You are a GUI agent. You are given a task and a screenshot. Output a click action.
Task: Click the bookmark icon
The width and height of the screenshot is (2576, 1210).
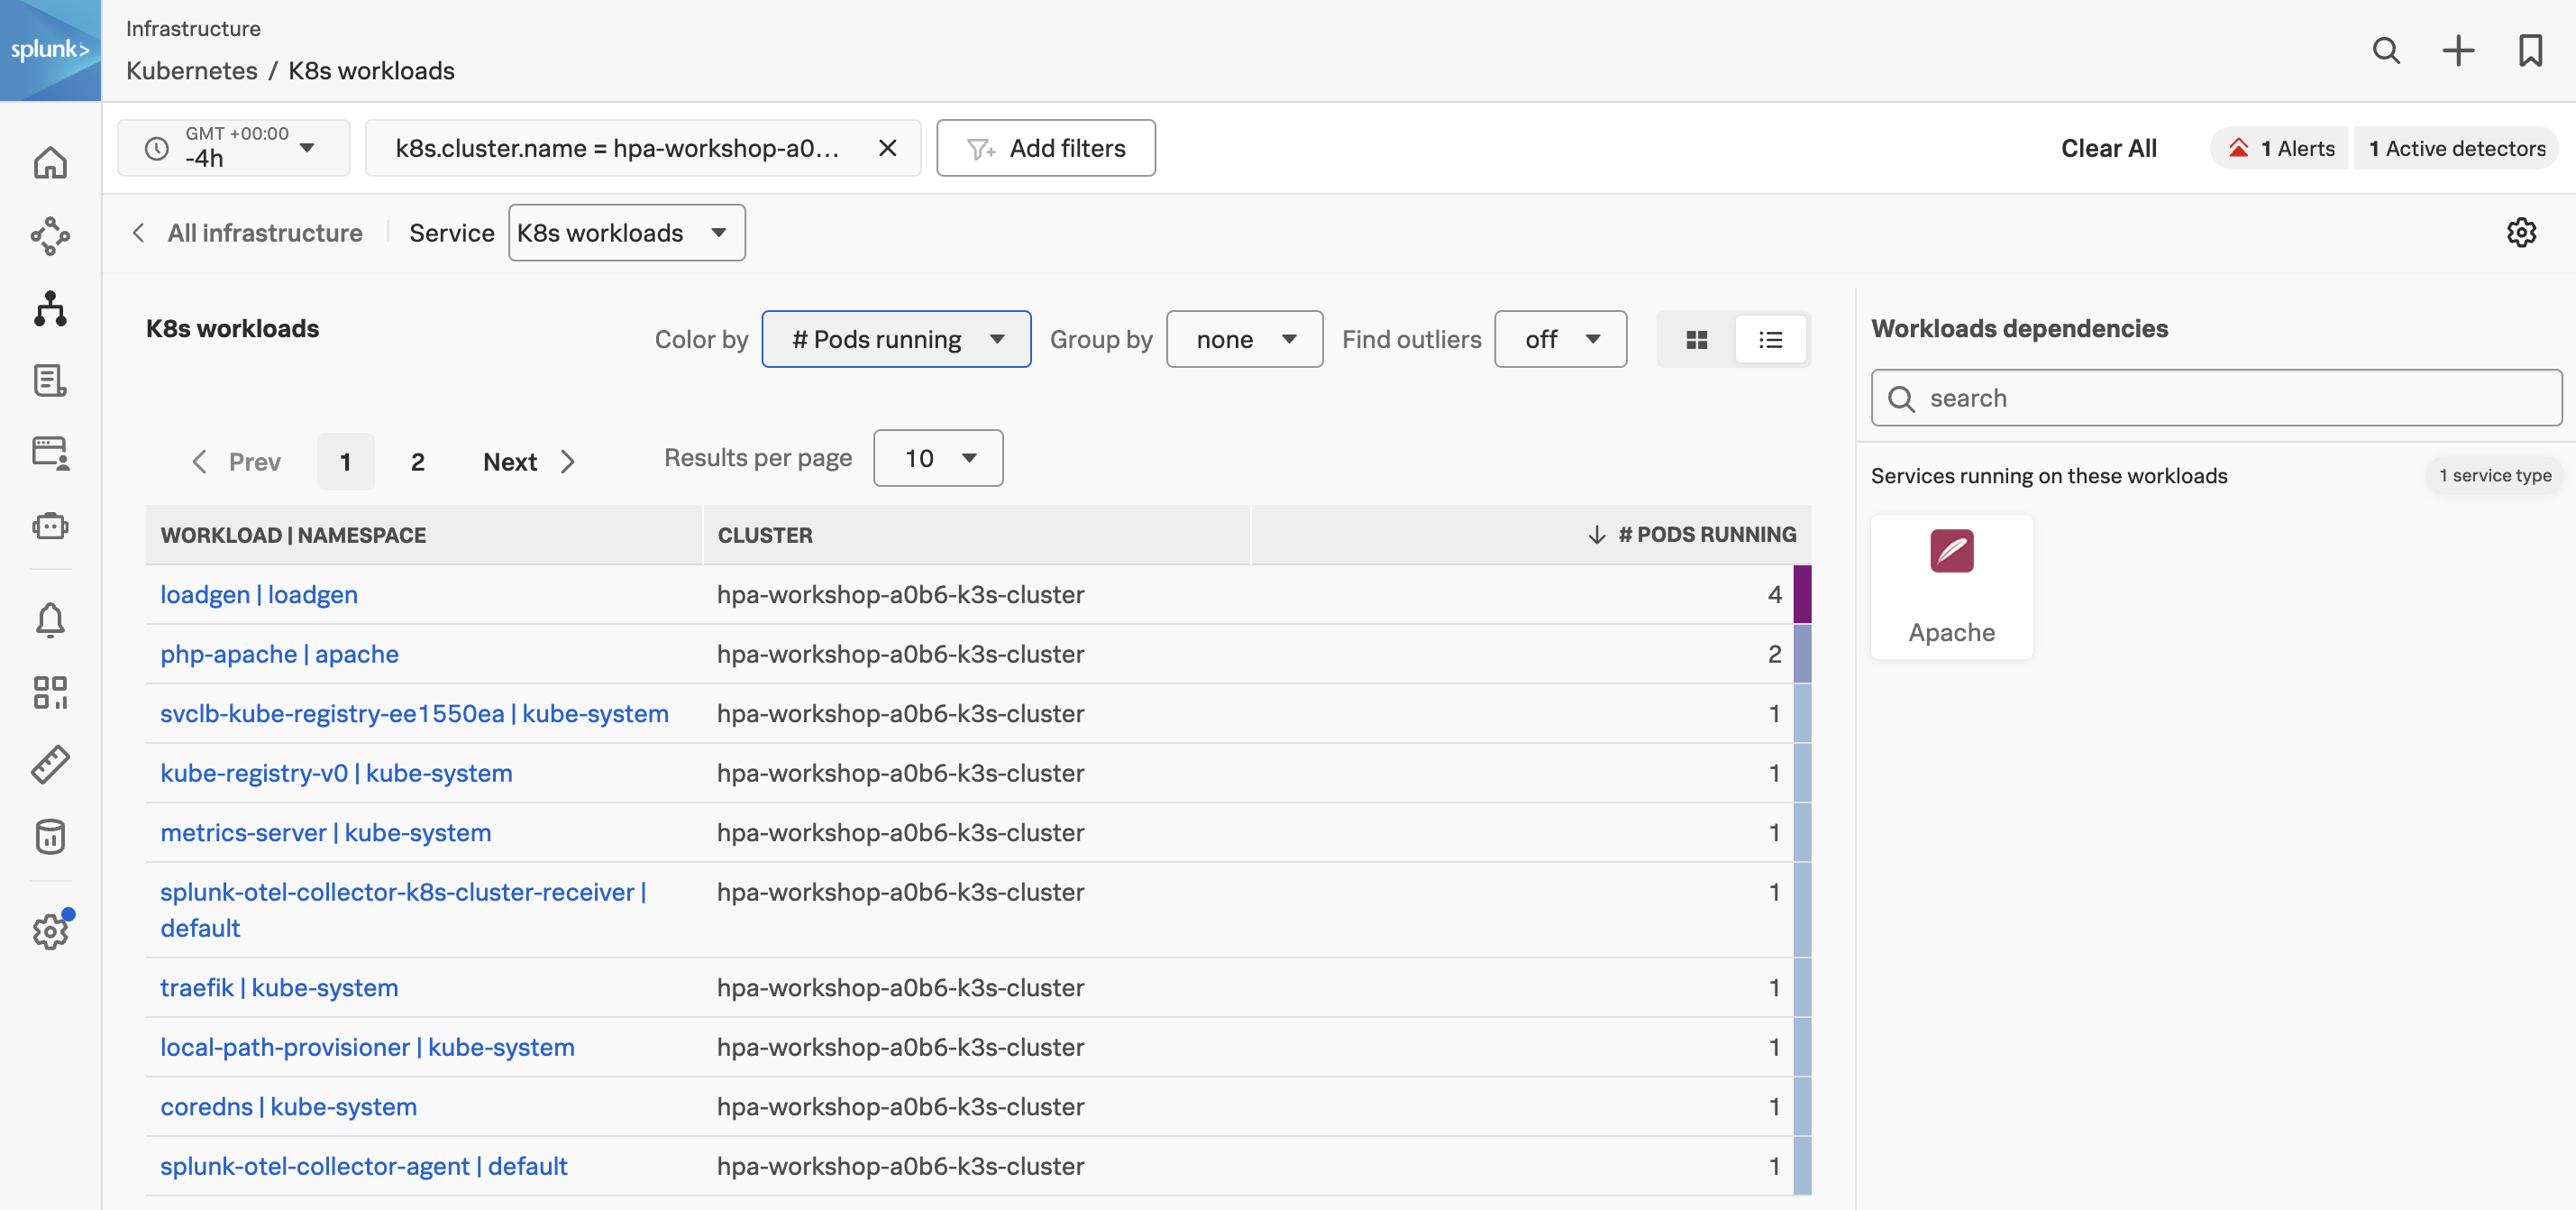coord(2531,50)
